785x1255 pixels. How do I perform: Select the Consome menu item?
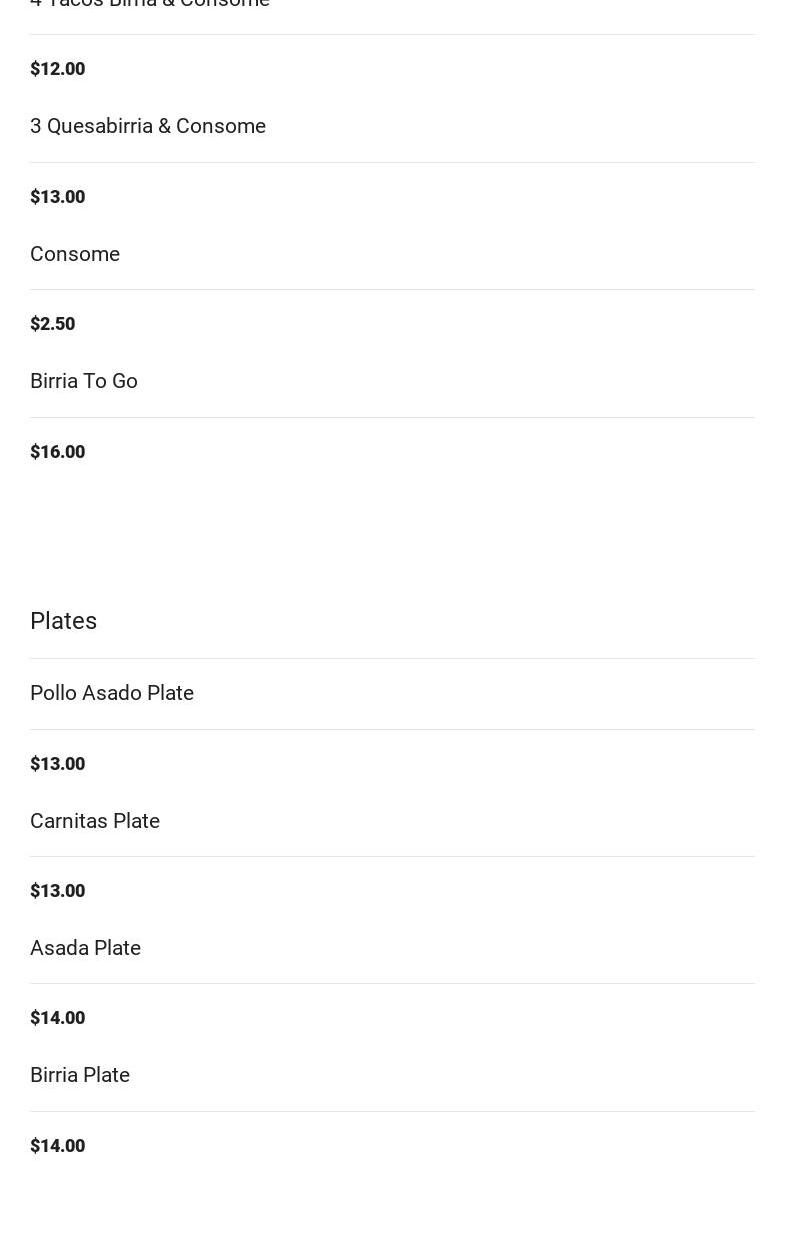point(75,254)
